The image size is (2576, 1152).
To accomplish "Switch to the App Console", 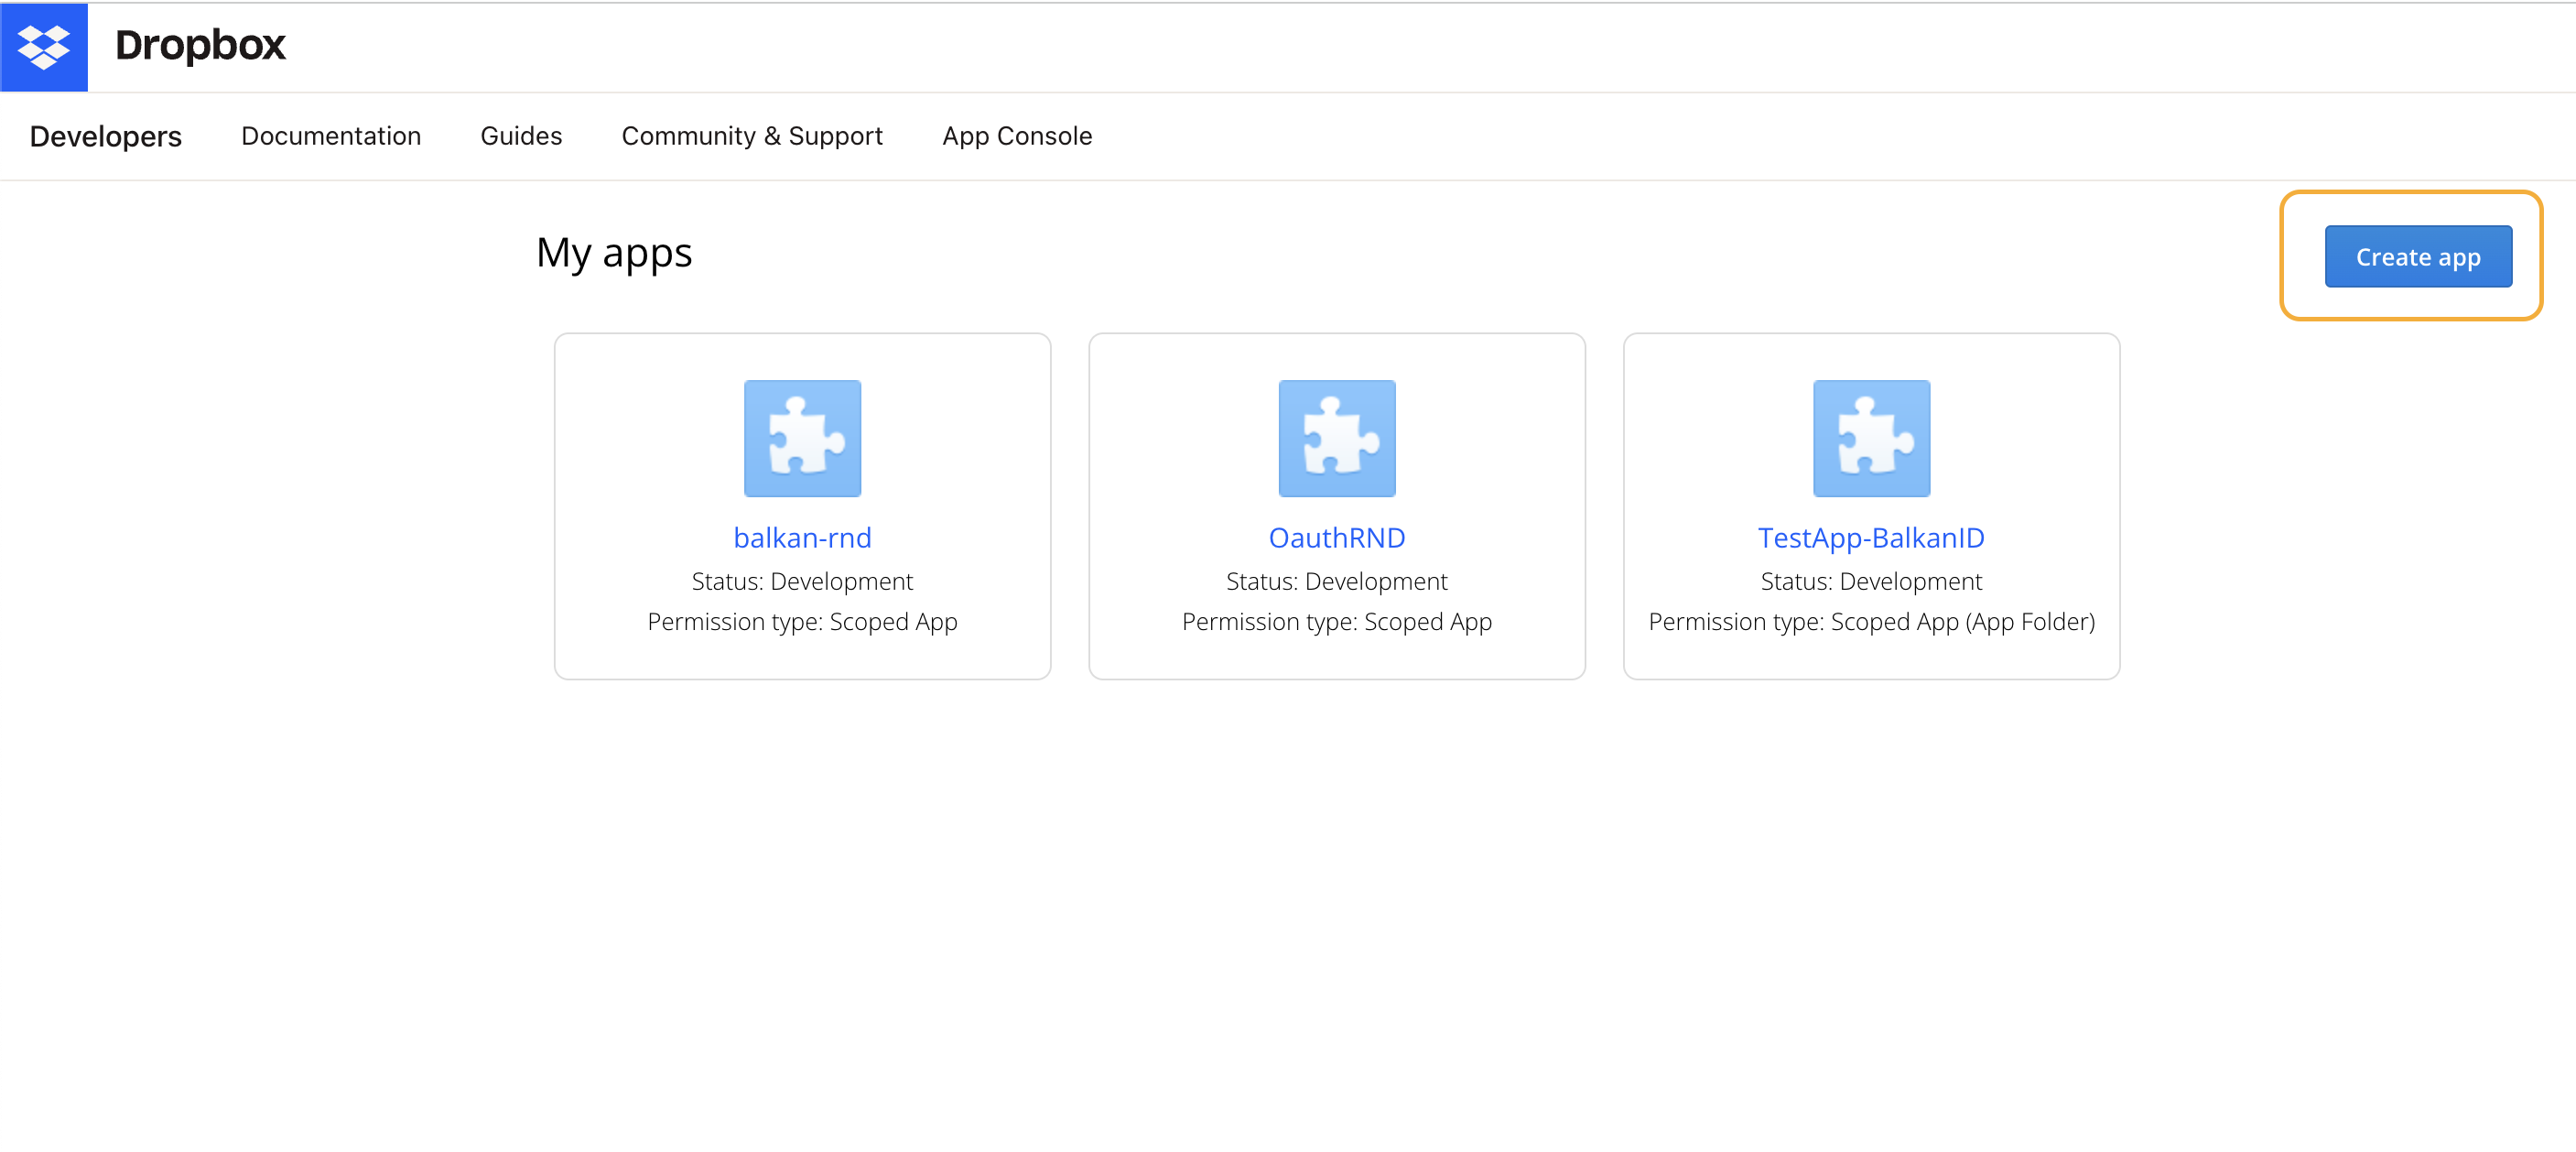I will pyautogui.click(x=1017, y=136).
